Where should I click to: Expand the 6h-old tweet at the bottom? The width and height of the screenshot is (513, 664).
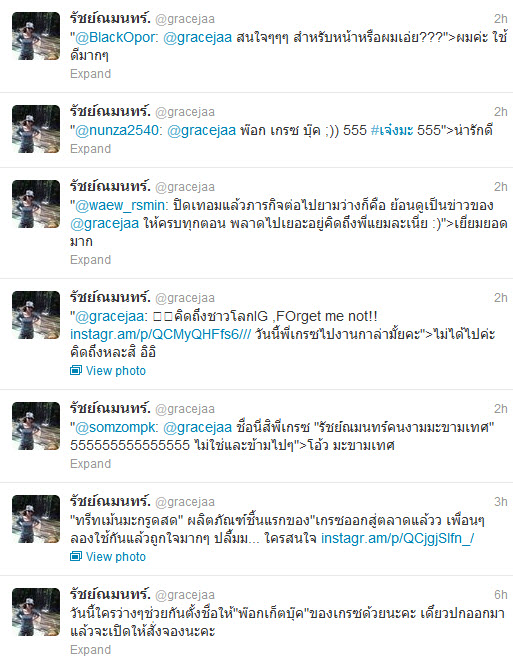[90, 650]
